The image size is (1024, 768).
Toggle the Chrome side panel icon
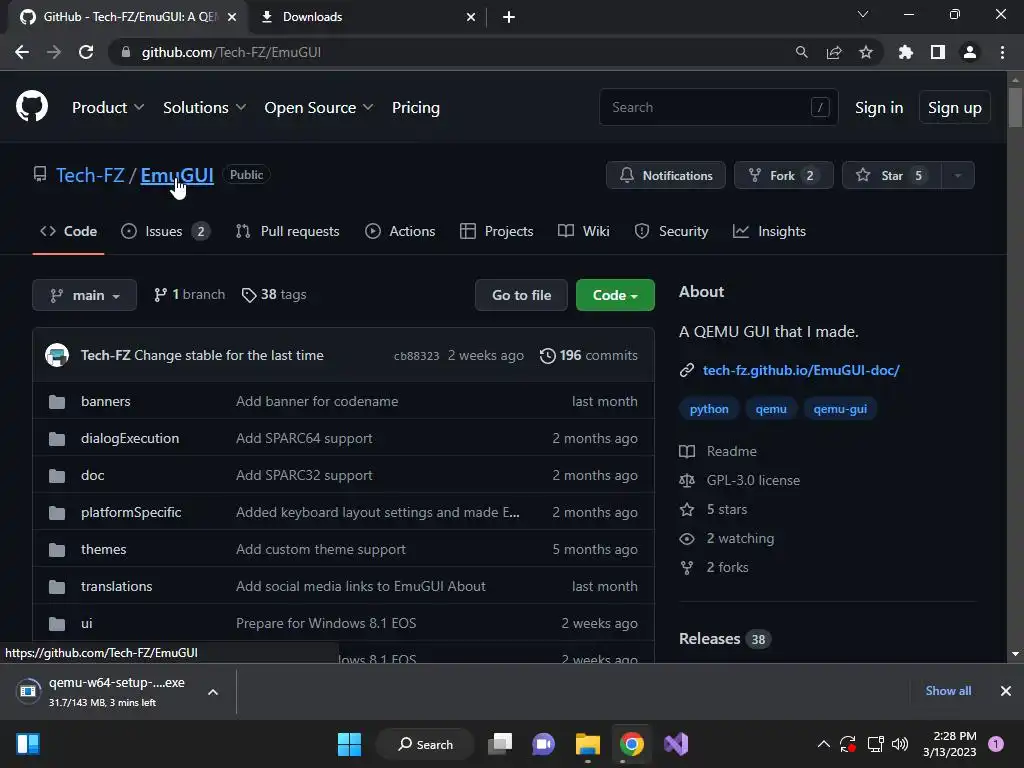pyautogui.click(x=938, y=52)
